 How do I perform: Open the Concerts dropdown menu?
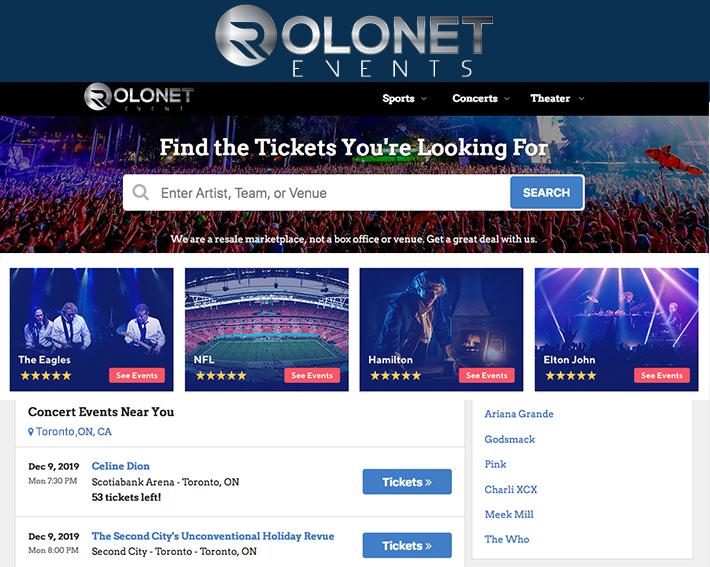(480, 99)
